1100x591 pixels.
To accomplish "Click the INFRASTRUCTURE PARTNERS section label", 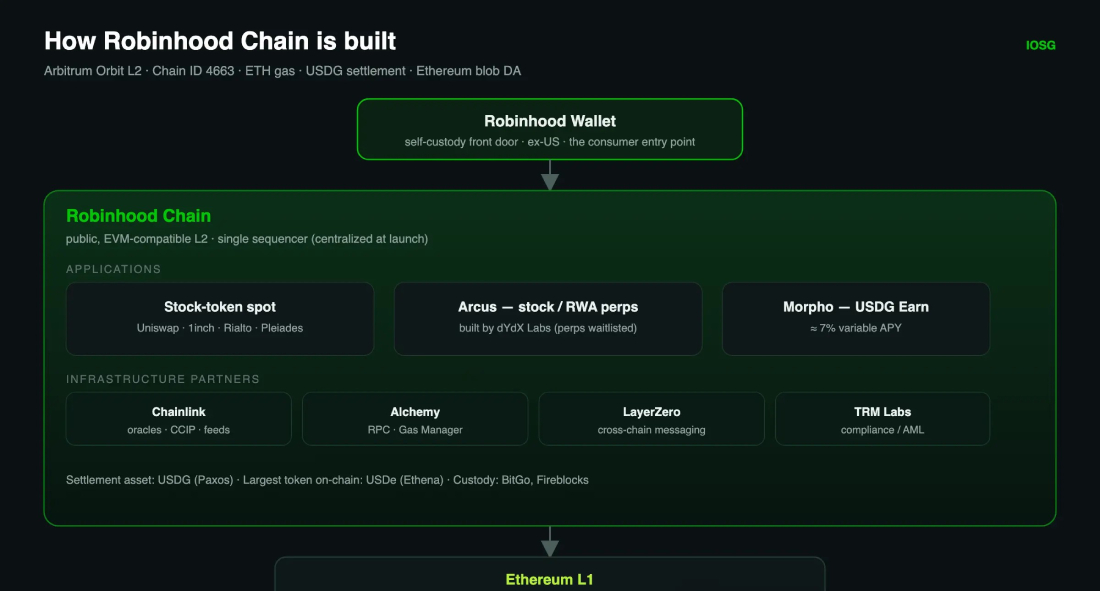I will point(163,379).
